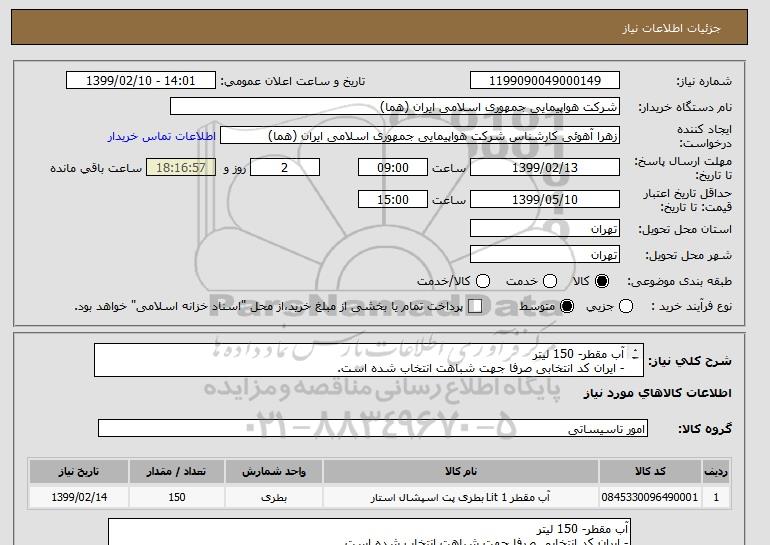Click the نام کالا column header
The width and height of the screenshot is (770, 545).
point(461,471)
